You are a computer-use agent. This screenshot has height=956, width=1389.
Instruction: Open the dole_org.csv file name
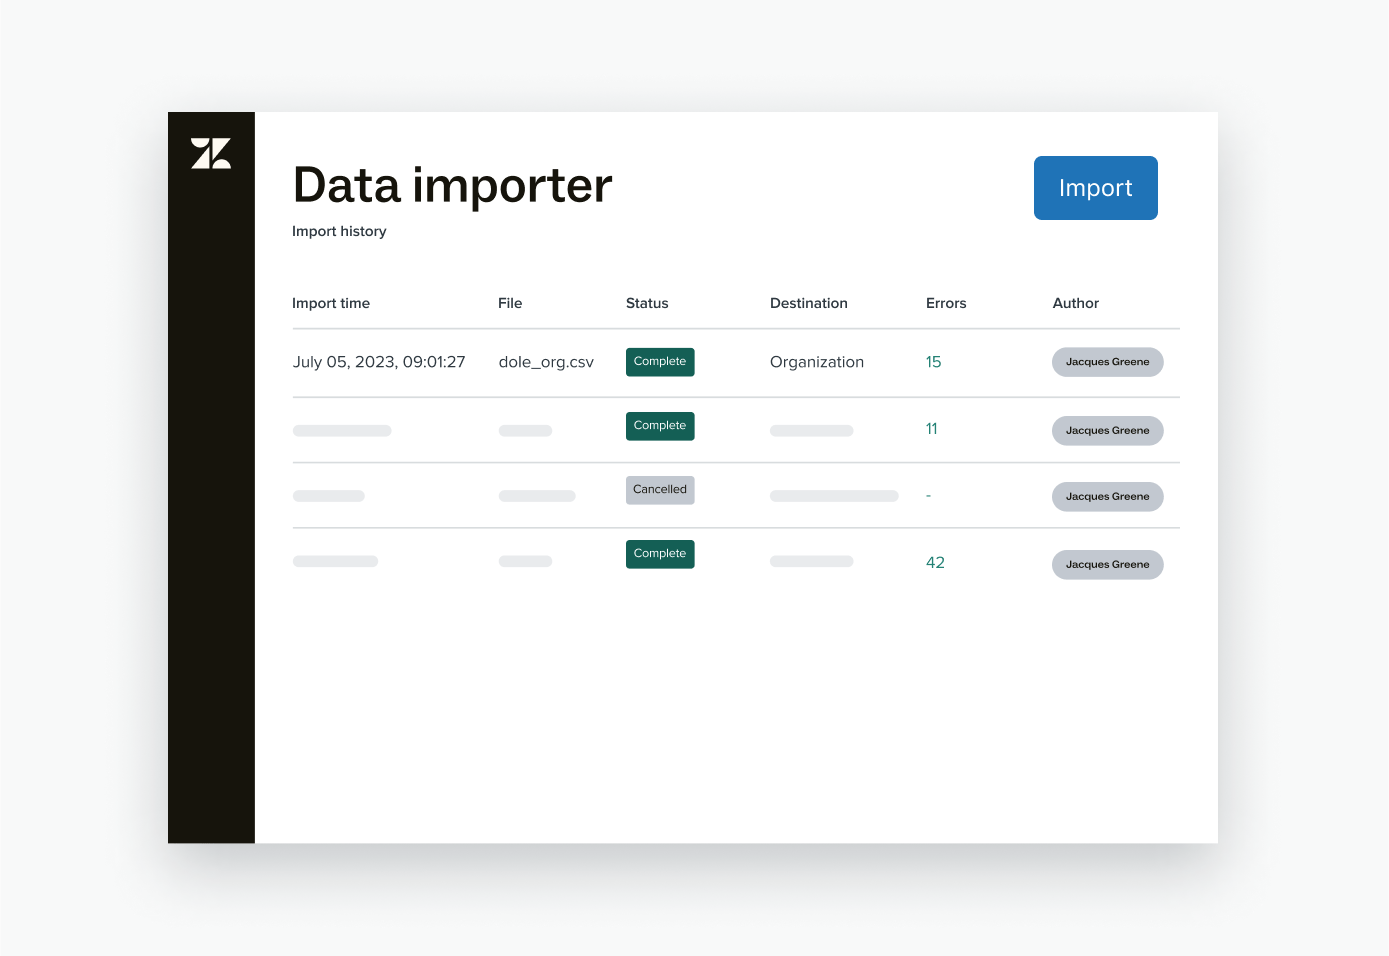click(546, 362)
